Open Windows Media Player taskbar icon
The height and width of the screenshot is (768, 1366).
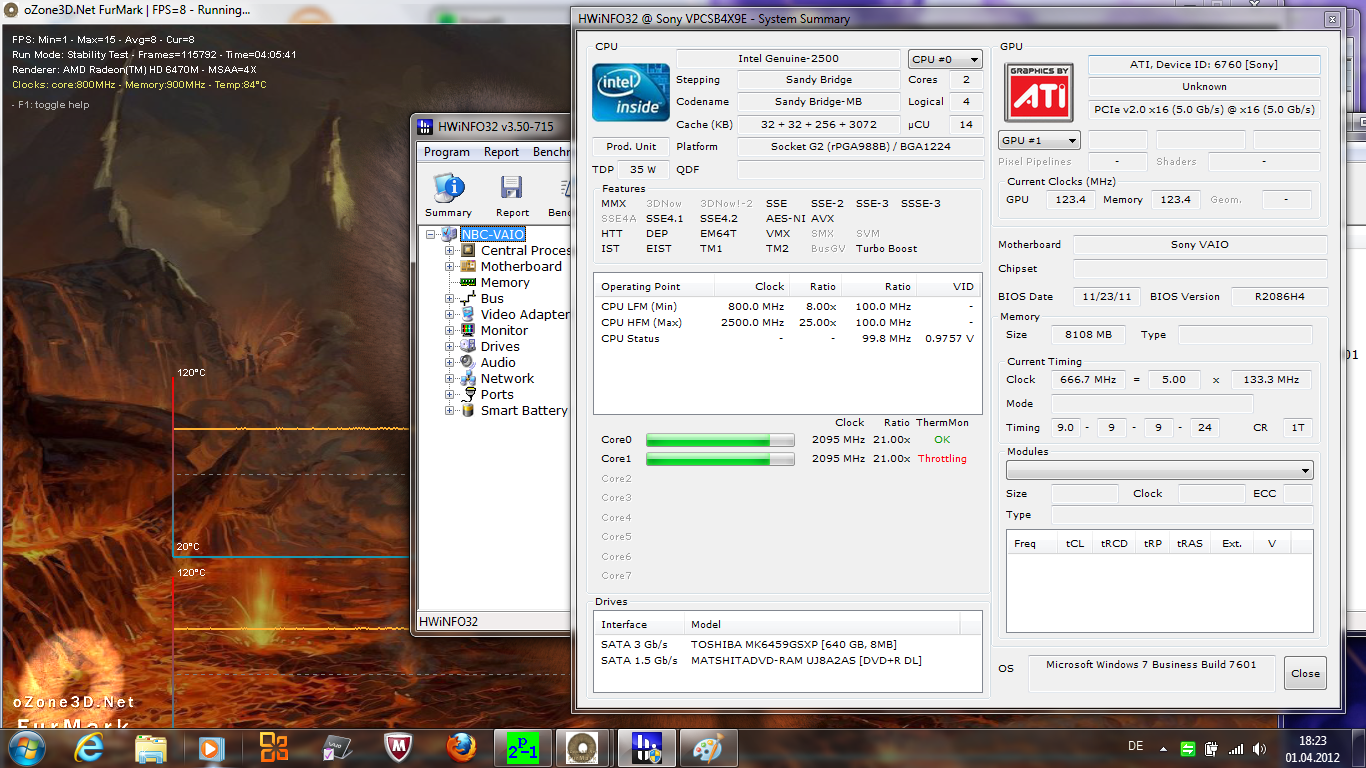pyautogui.click(x=211, y=747)
